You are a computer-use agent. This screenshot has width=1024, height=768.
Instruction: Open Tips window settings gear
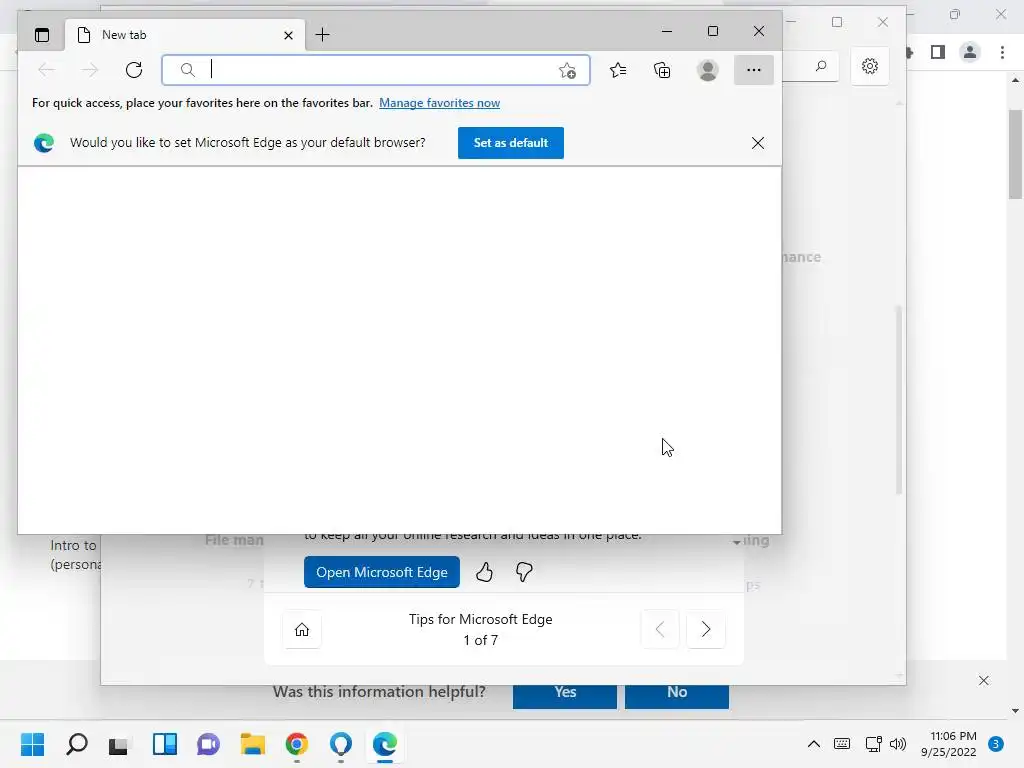click(870, 66)
